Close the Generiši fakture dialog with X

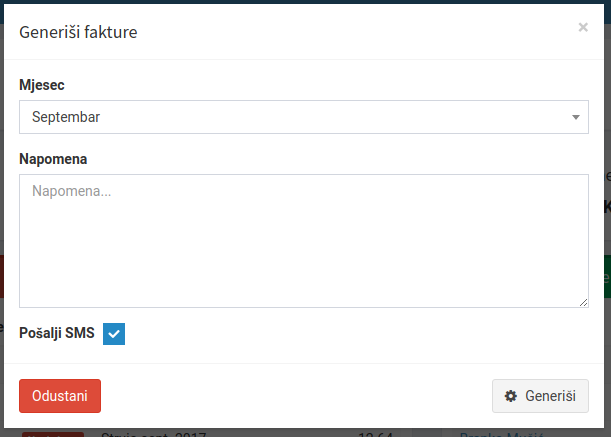(583, 27)
